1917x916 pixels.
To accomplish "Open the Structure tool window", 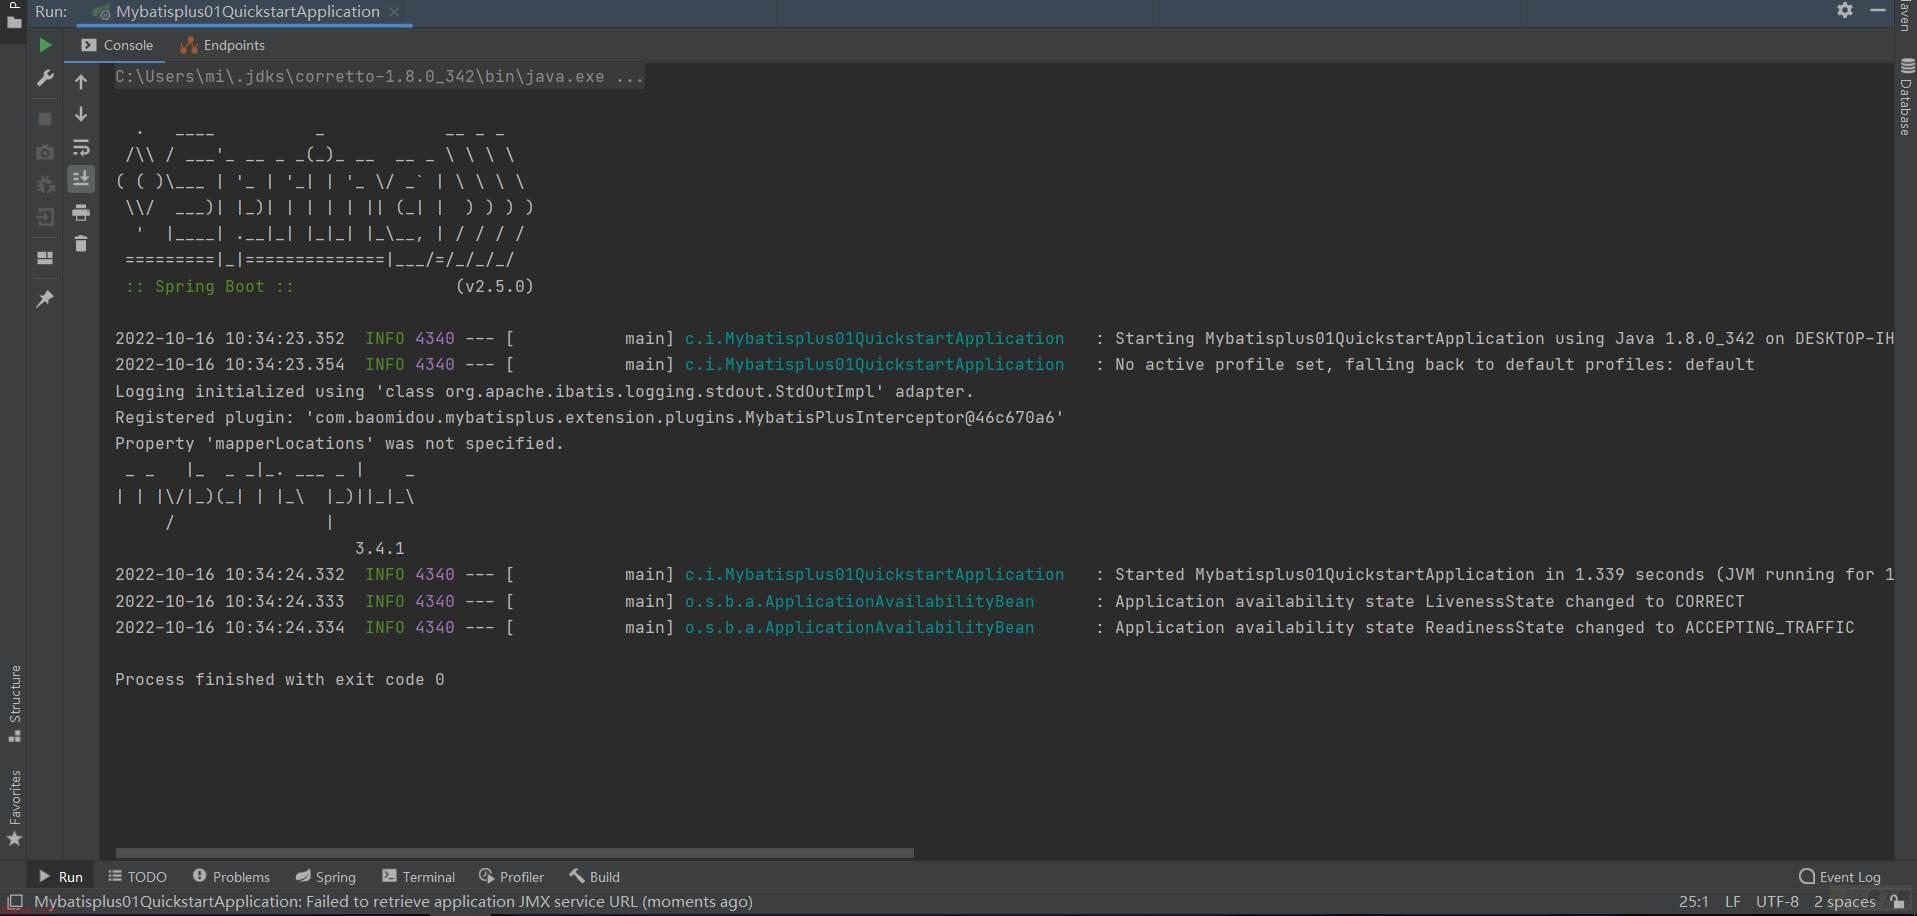I will tap(14, 703).
